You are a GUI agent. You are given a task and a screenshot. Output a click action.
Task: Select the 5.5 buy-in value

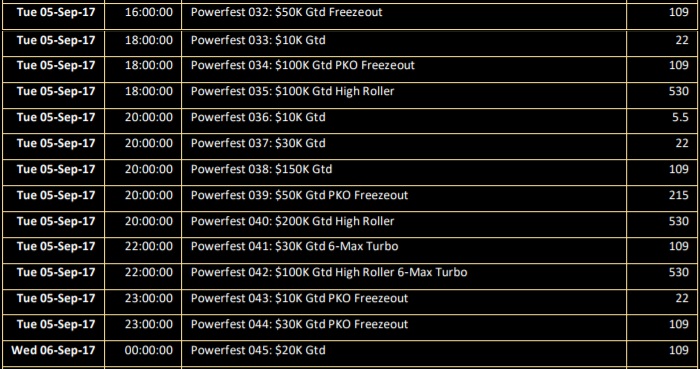coord(680,117)
